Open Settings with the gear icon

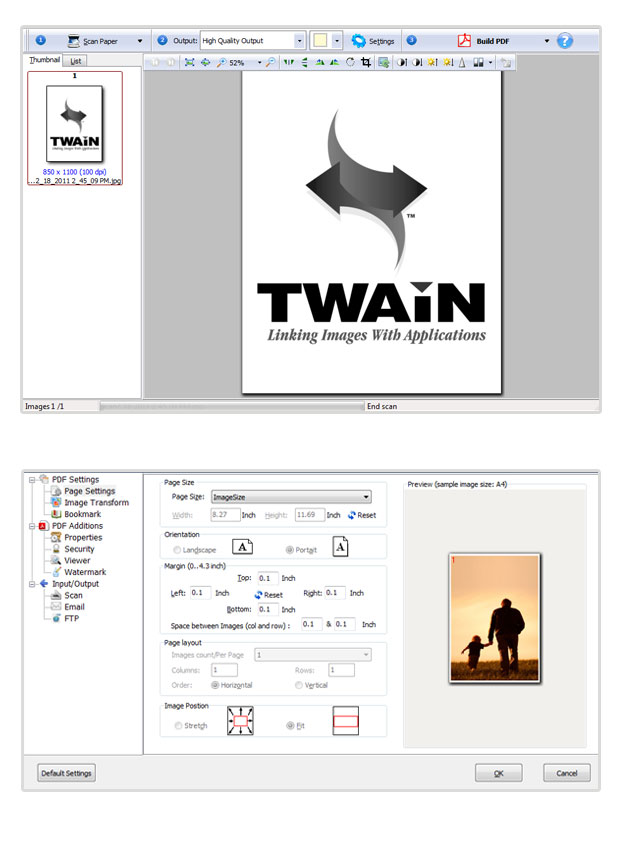pyautogui.click(x=358, y=41)
